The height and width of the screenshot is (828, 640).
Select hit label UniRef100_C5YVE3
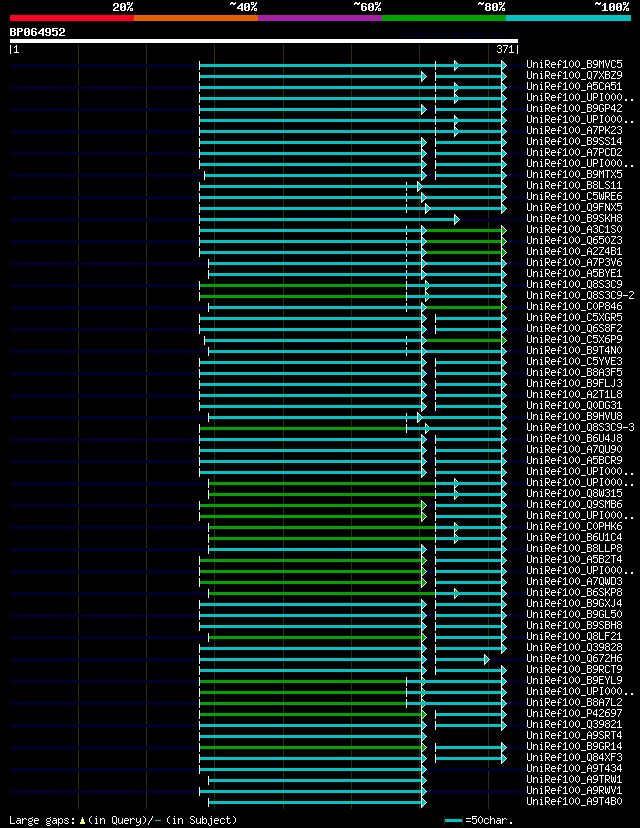point(575,362)
